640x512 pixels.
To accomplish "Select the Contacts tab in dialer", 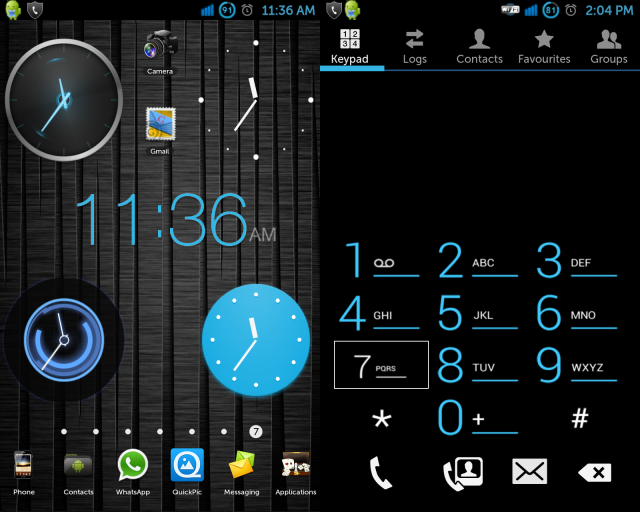I will [x=479, y=46].
